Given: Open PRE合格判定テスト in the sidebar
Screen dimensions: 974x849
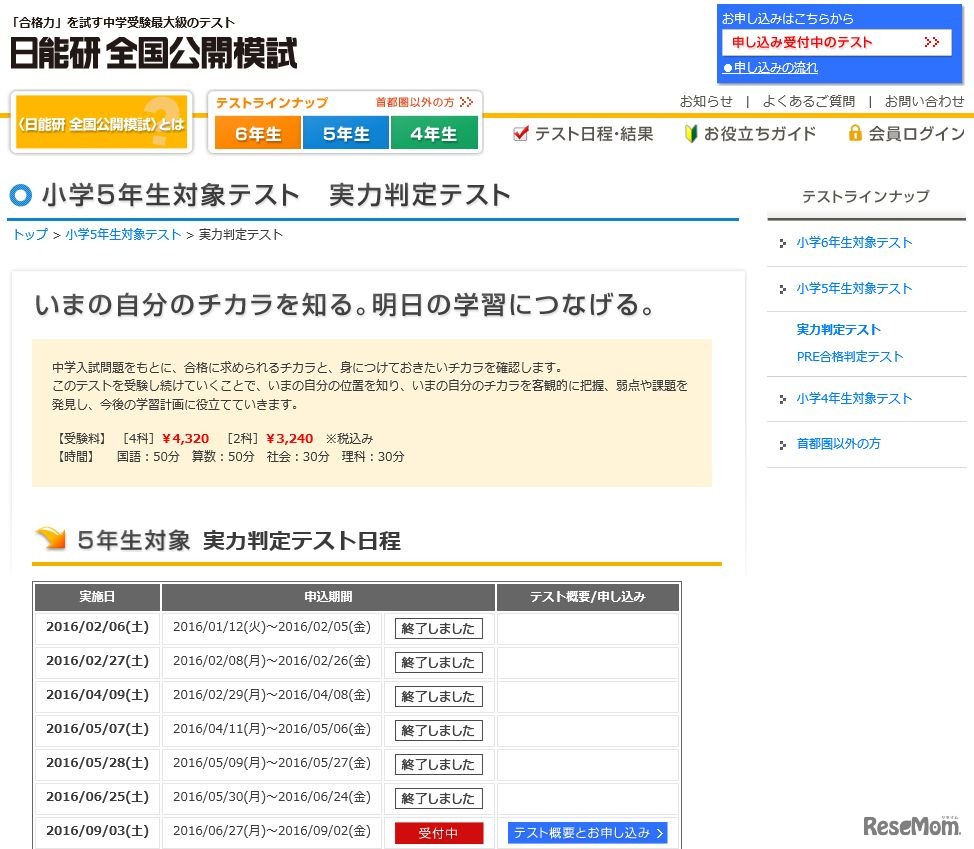Looking at the screenshot, I should (x=849, y=357).
